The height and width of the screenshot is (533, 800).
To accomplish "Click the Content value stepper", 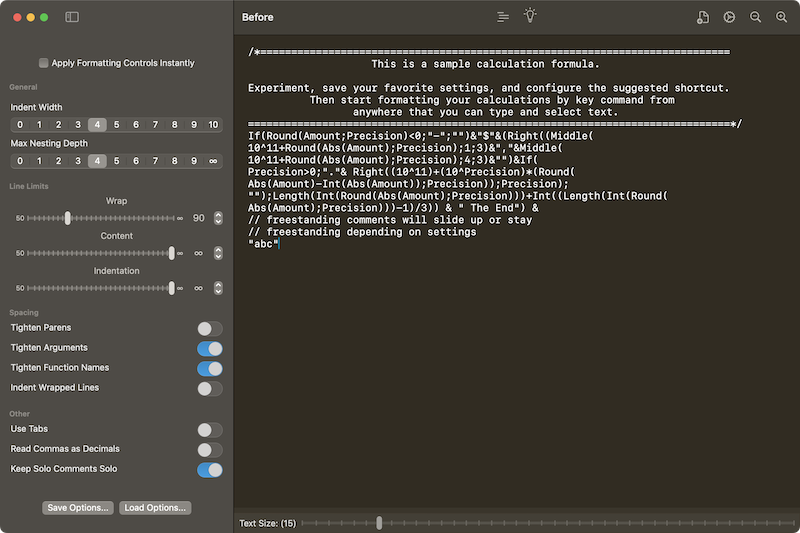I will [x=218, y=253].
